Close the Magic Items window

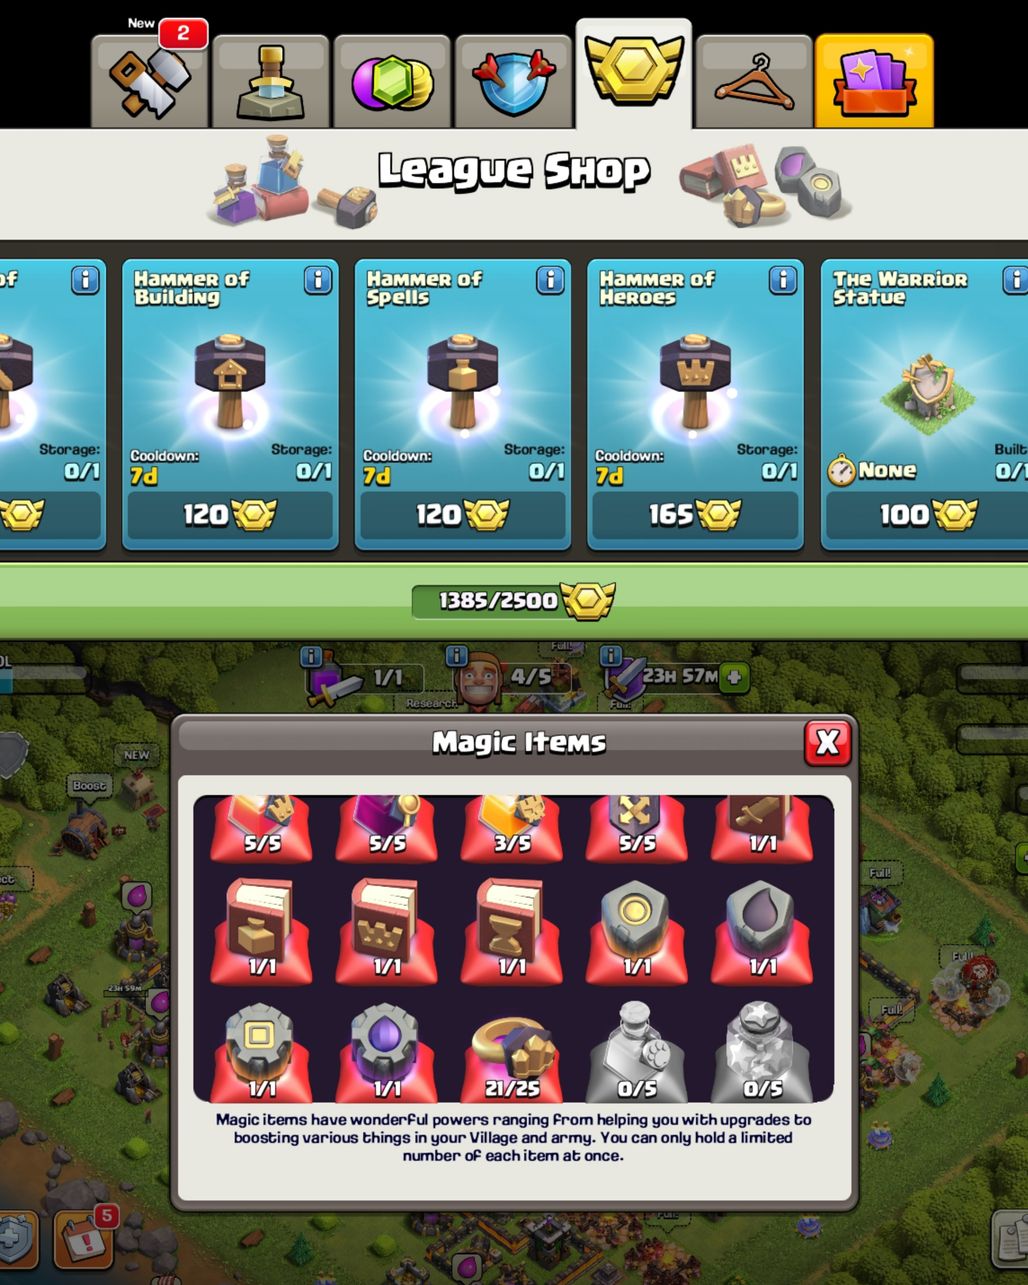point(827,742)
